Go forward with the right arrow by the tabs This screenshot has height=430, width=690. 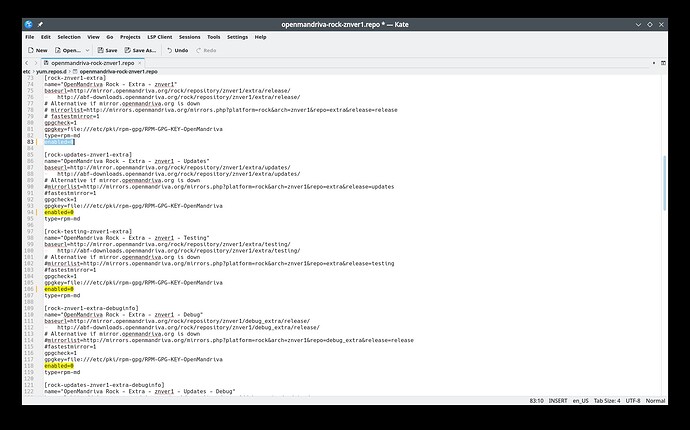pos(36,63)
